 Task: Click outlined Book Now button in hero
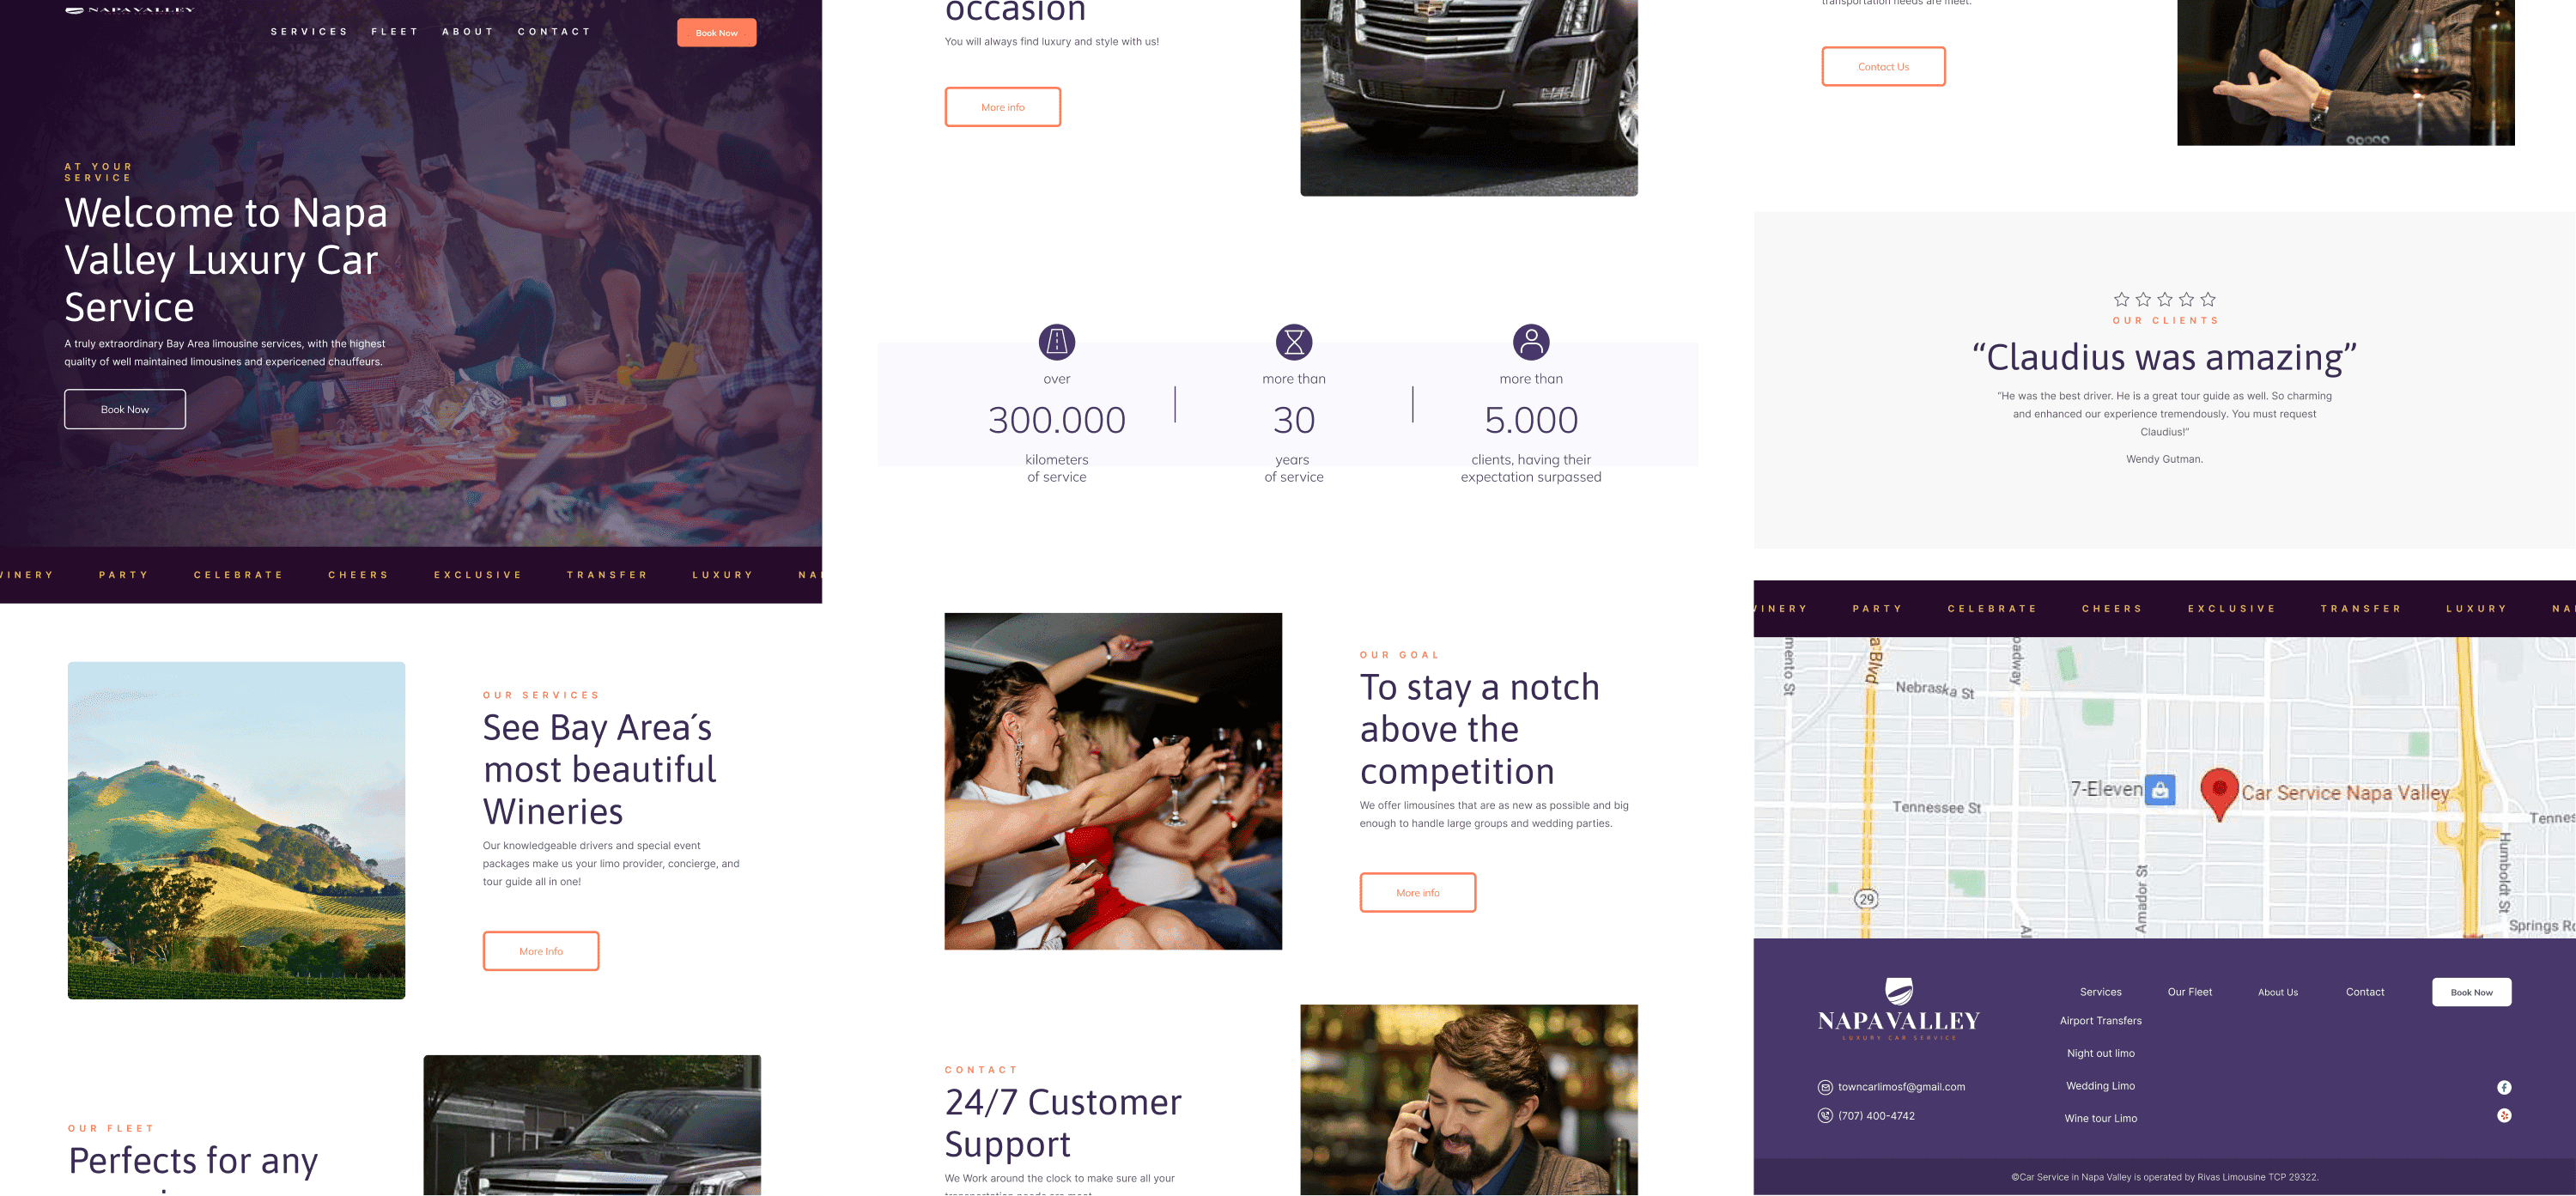click(125, 409)
